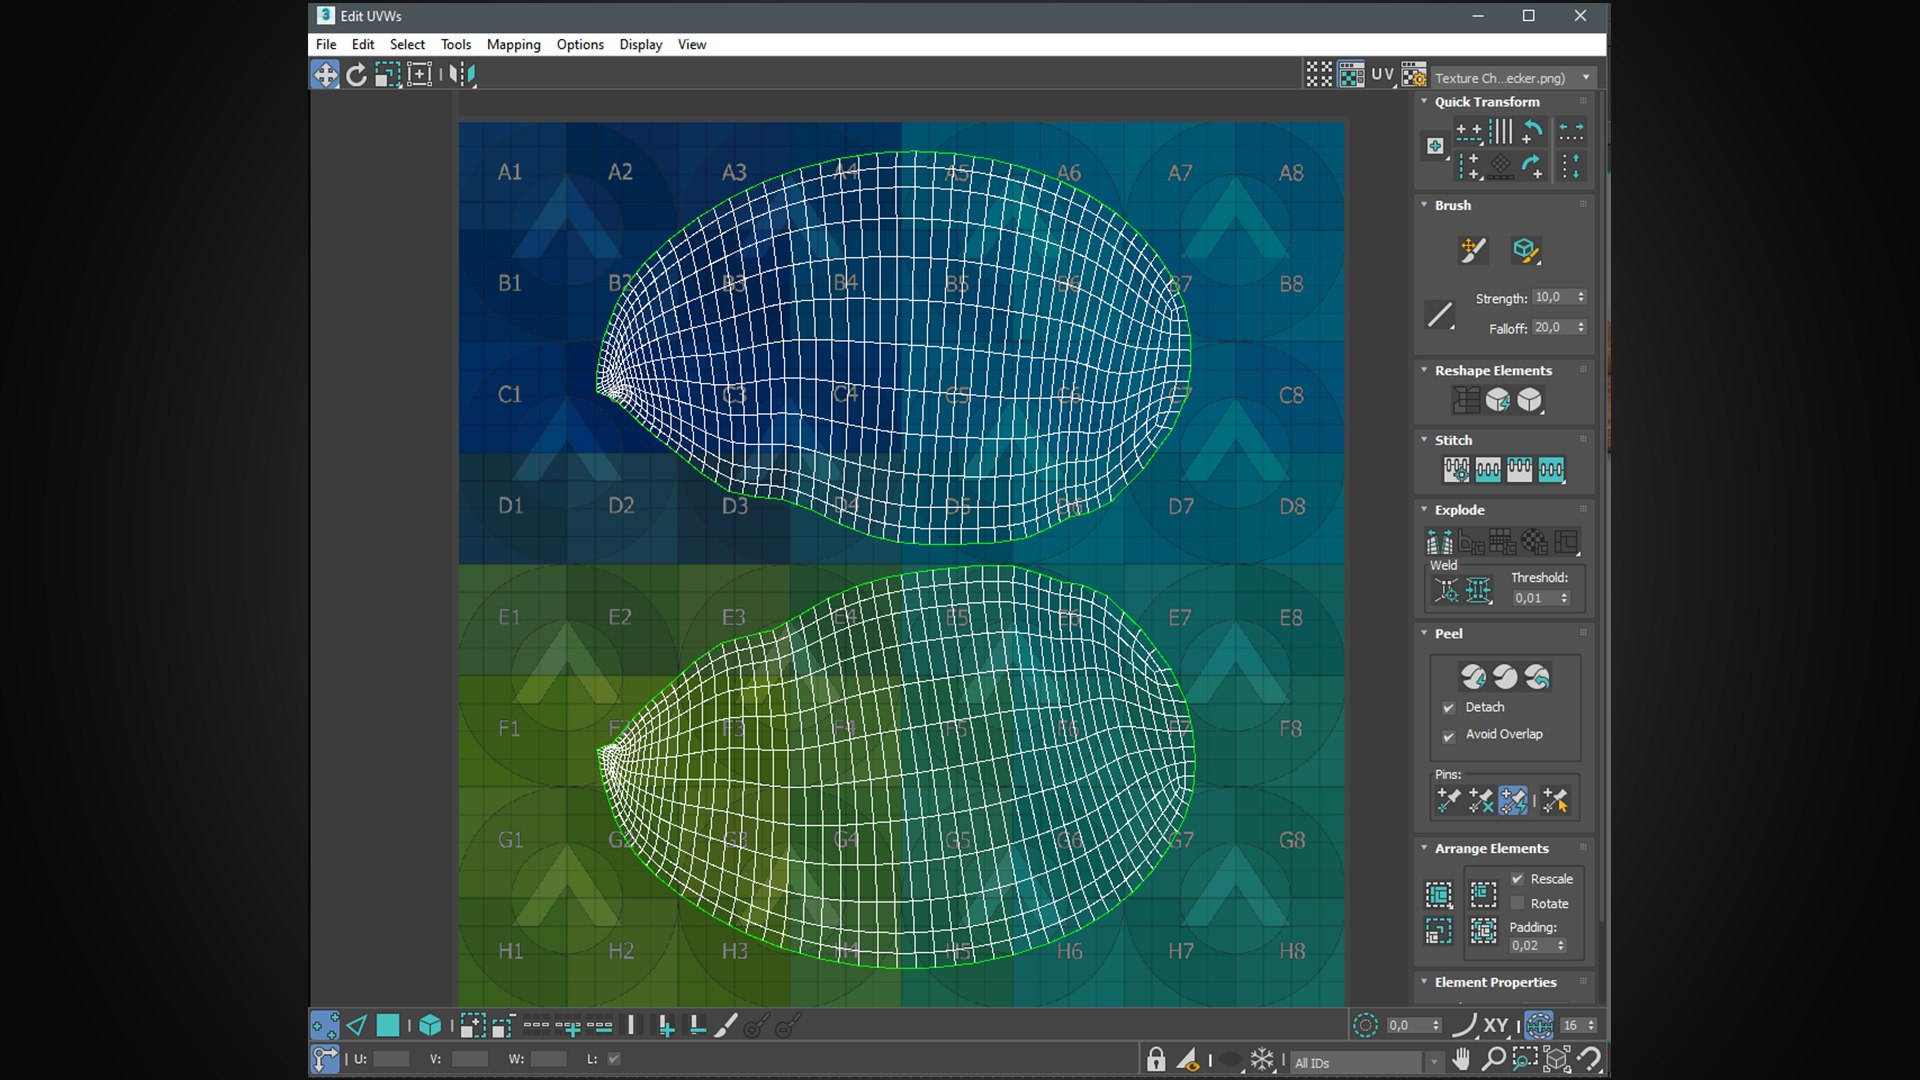This screenshot has width=1920, height=1080.
Task: Select the Rotate Selected Subobject tool
Action: click(x=356, y=74)
